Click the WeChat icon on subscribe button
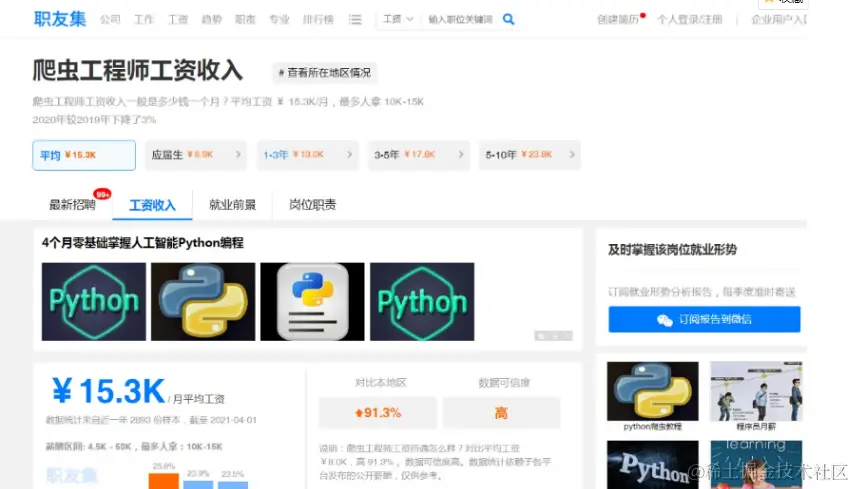 point(664,320)
